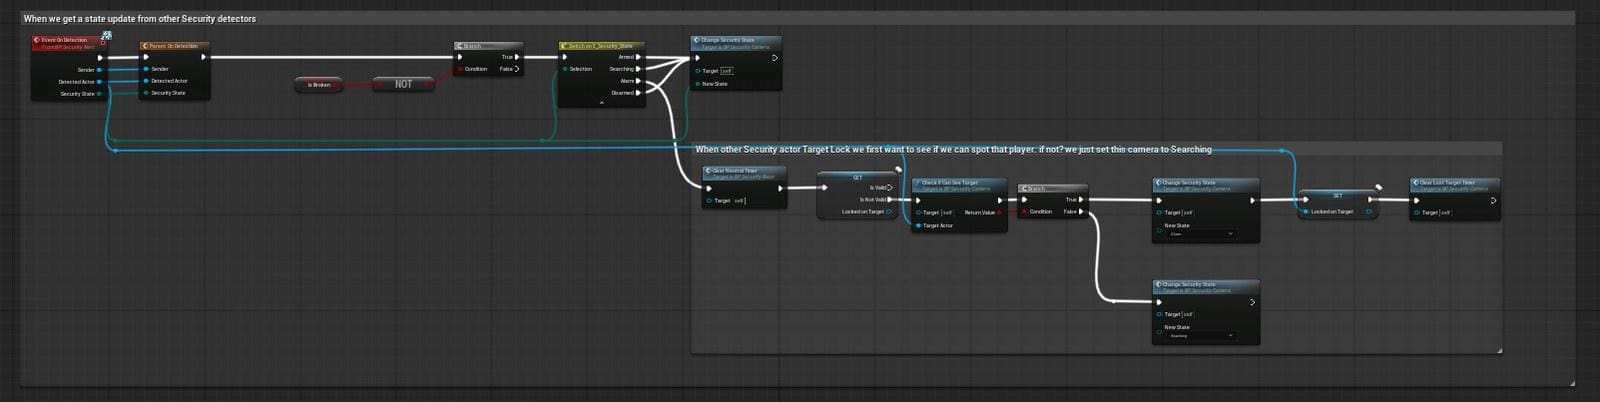Click Detected Actor output pin on Event On Detection

tap(99, 82)
